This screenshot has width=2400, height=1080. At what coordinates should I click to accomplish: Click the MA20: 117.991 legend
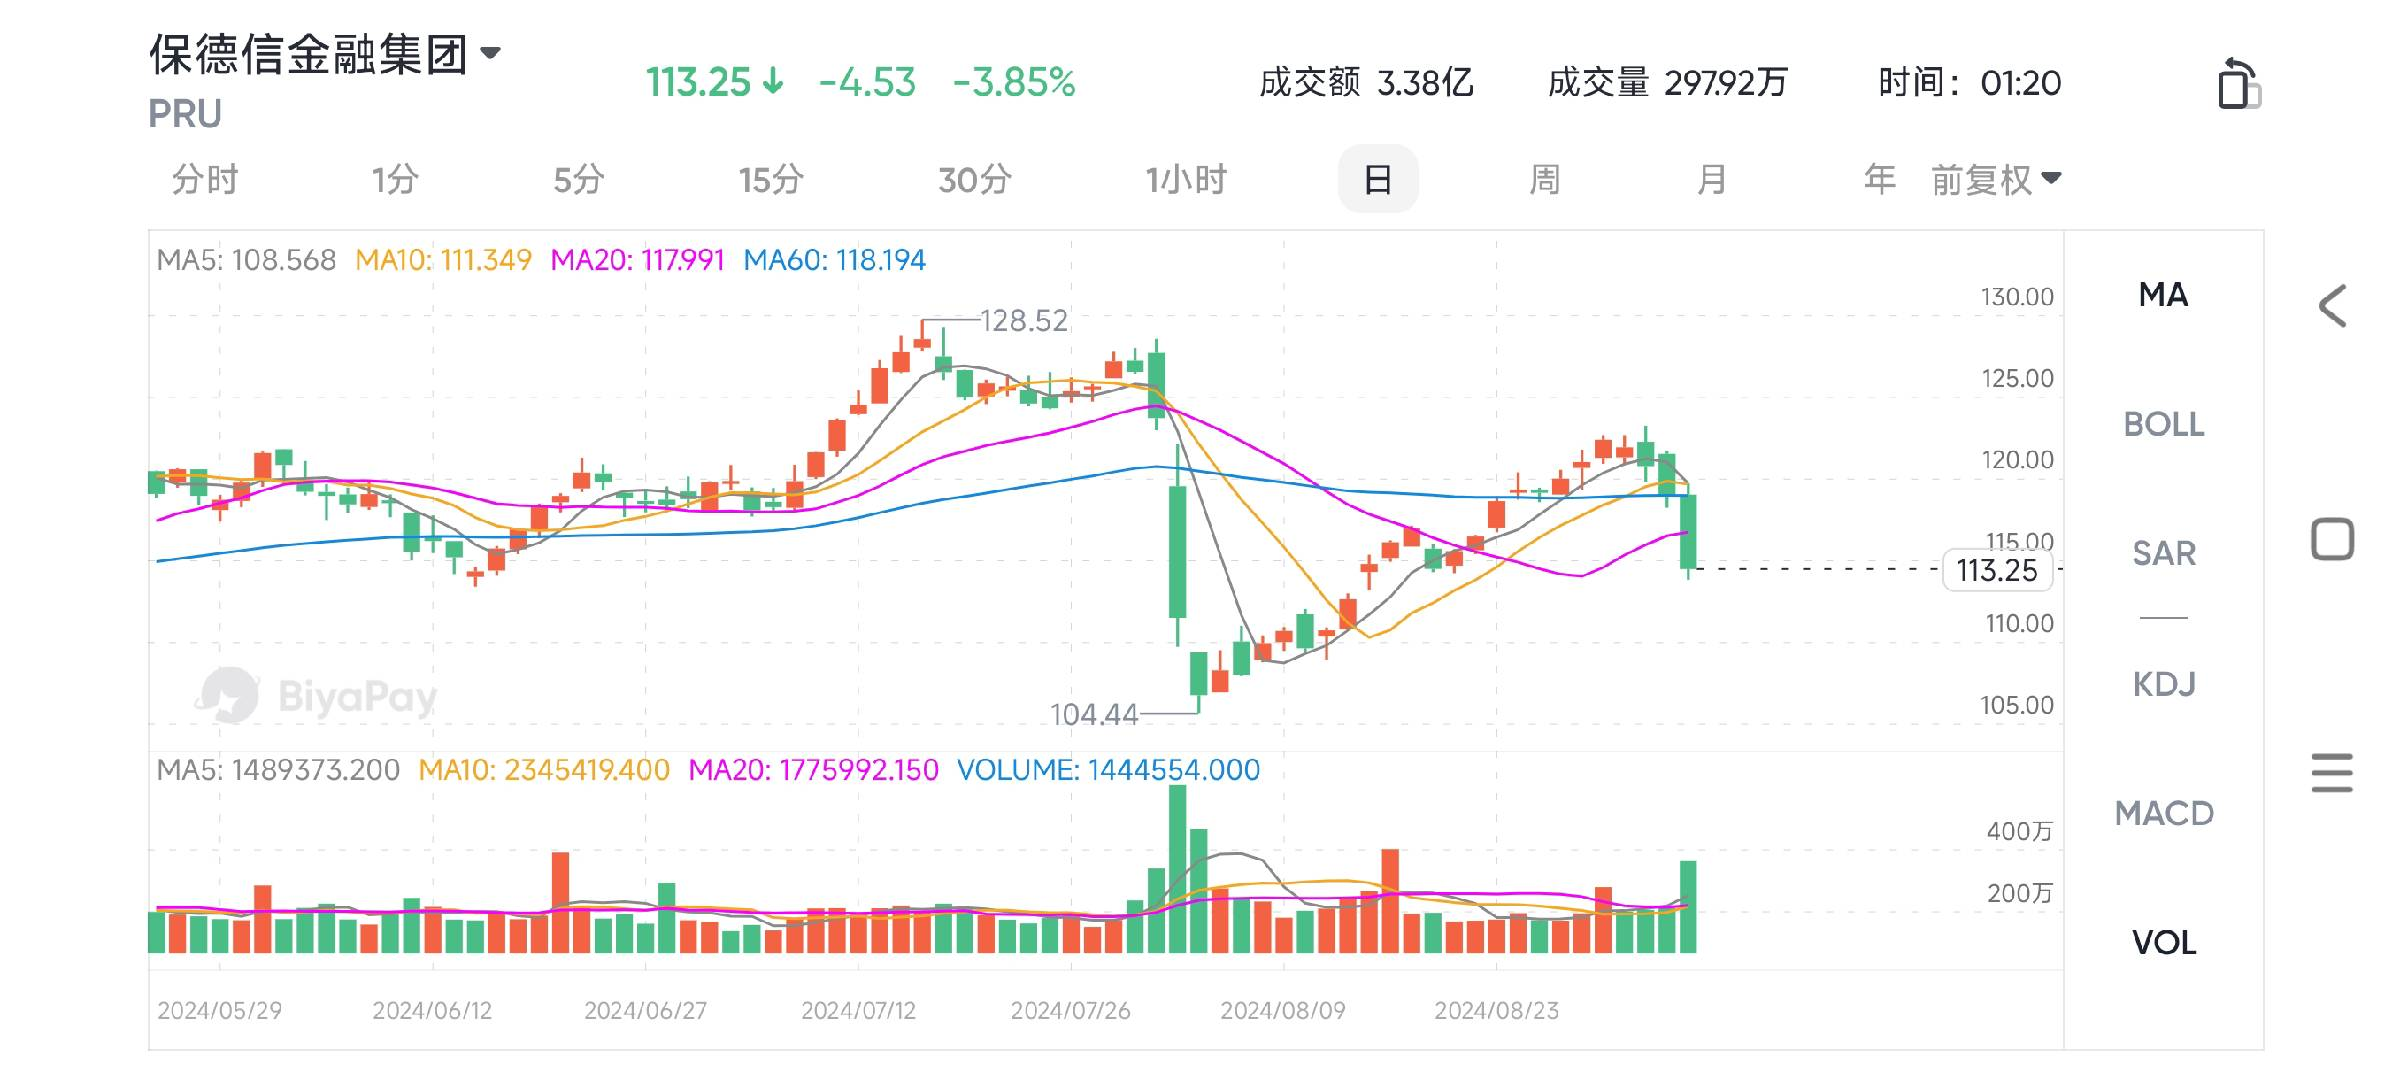637,260
